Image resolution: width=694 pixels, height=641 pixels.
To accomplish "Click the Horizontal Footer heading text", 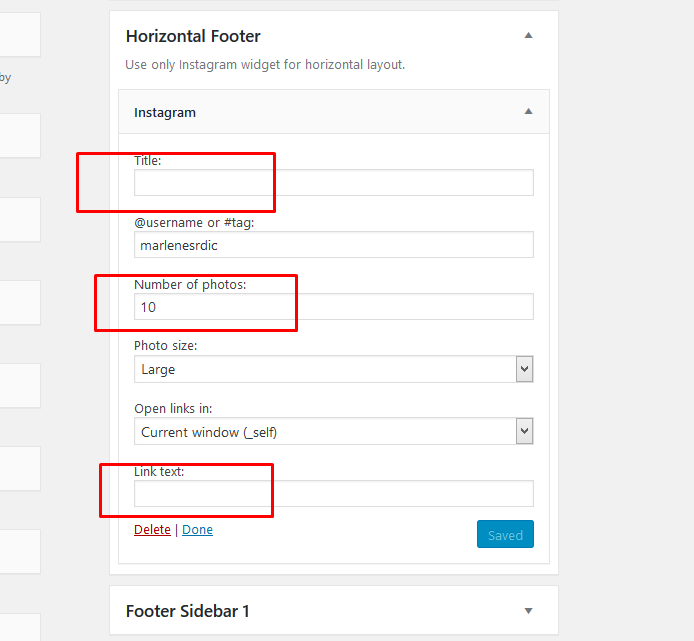I will 193,36.
